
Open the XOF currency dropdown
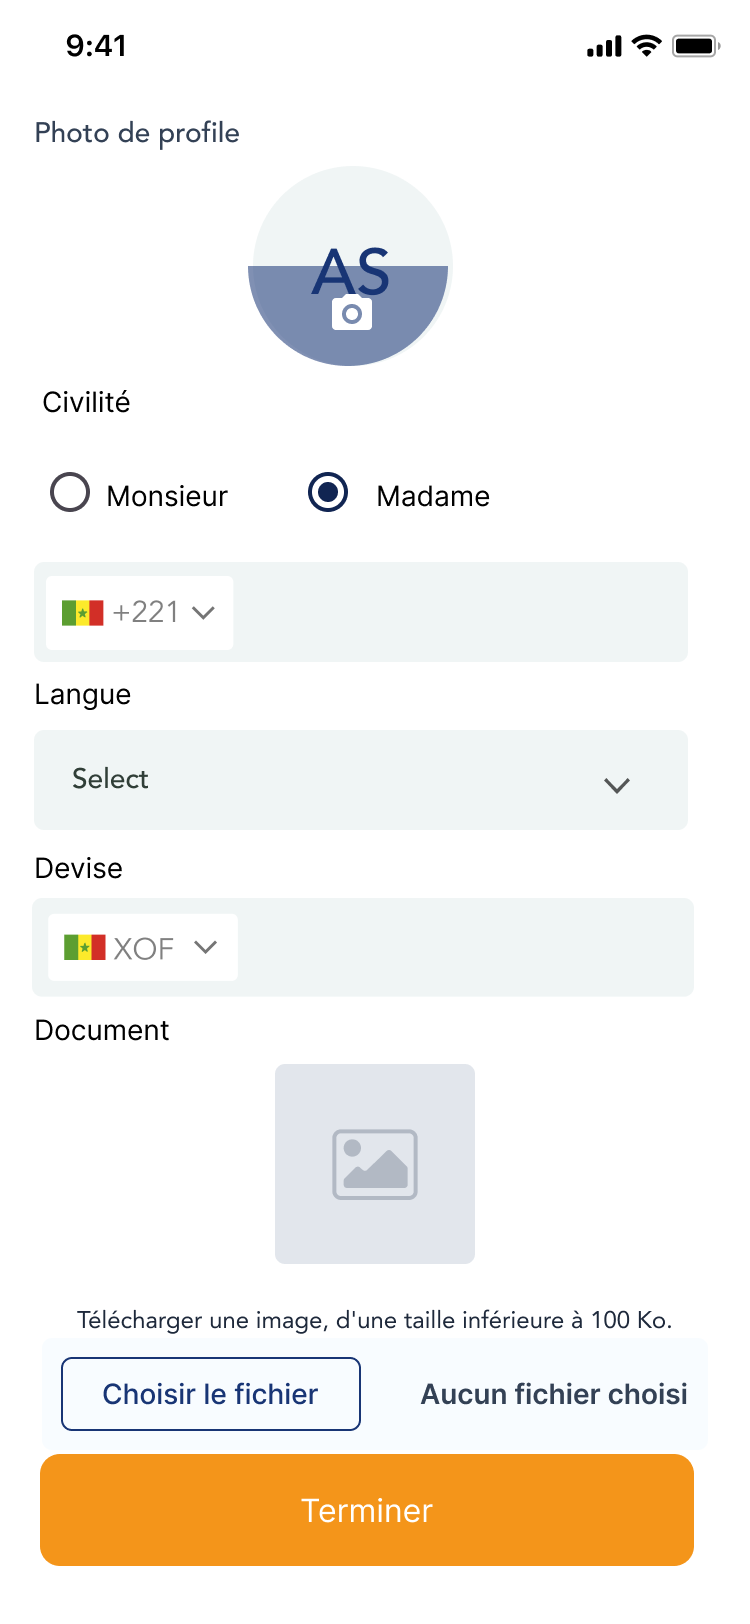143,947
